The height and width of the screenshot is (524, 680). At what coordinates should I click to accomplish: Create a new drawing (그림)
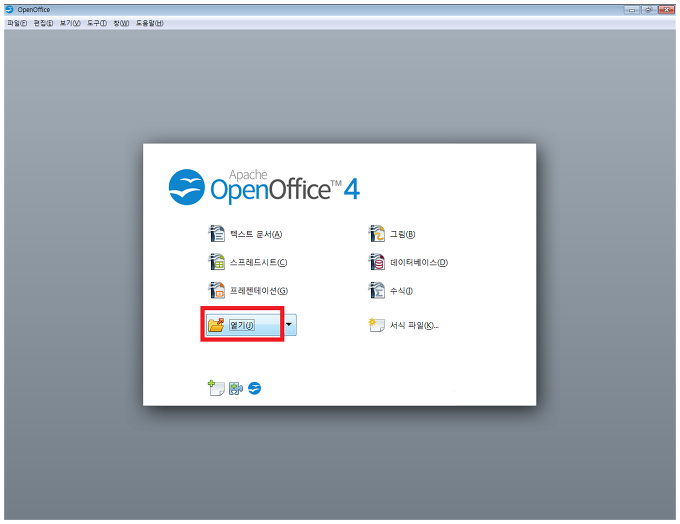click(x=392, y=234)
